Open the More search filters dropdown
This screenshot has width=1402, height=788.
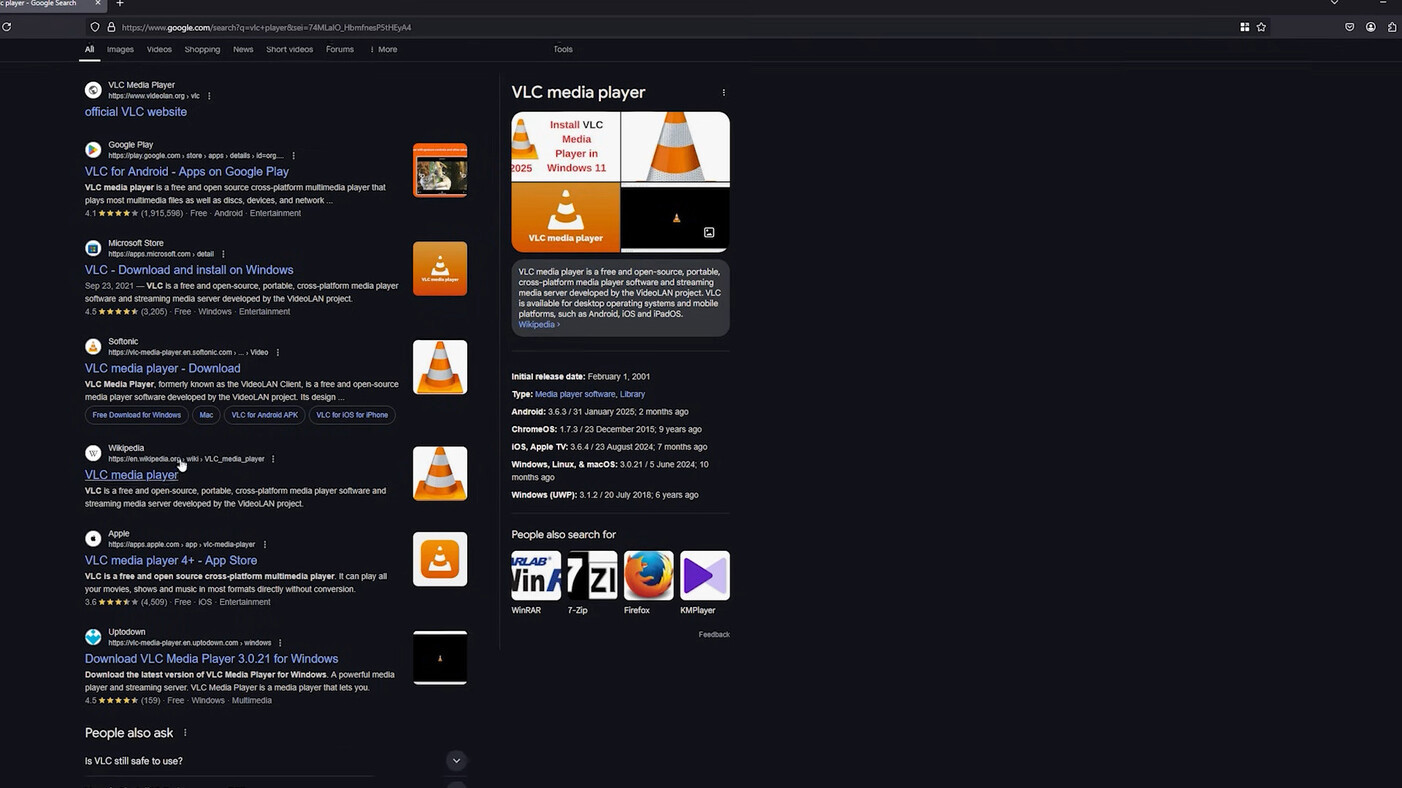[383, 49]
